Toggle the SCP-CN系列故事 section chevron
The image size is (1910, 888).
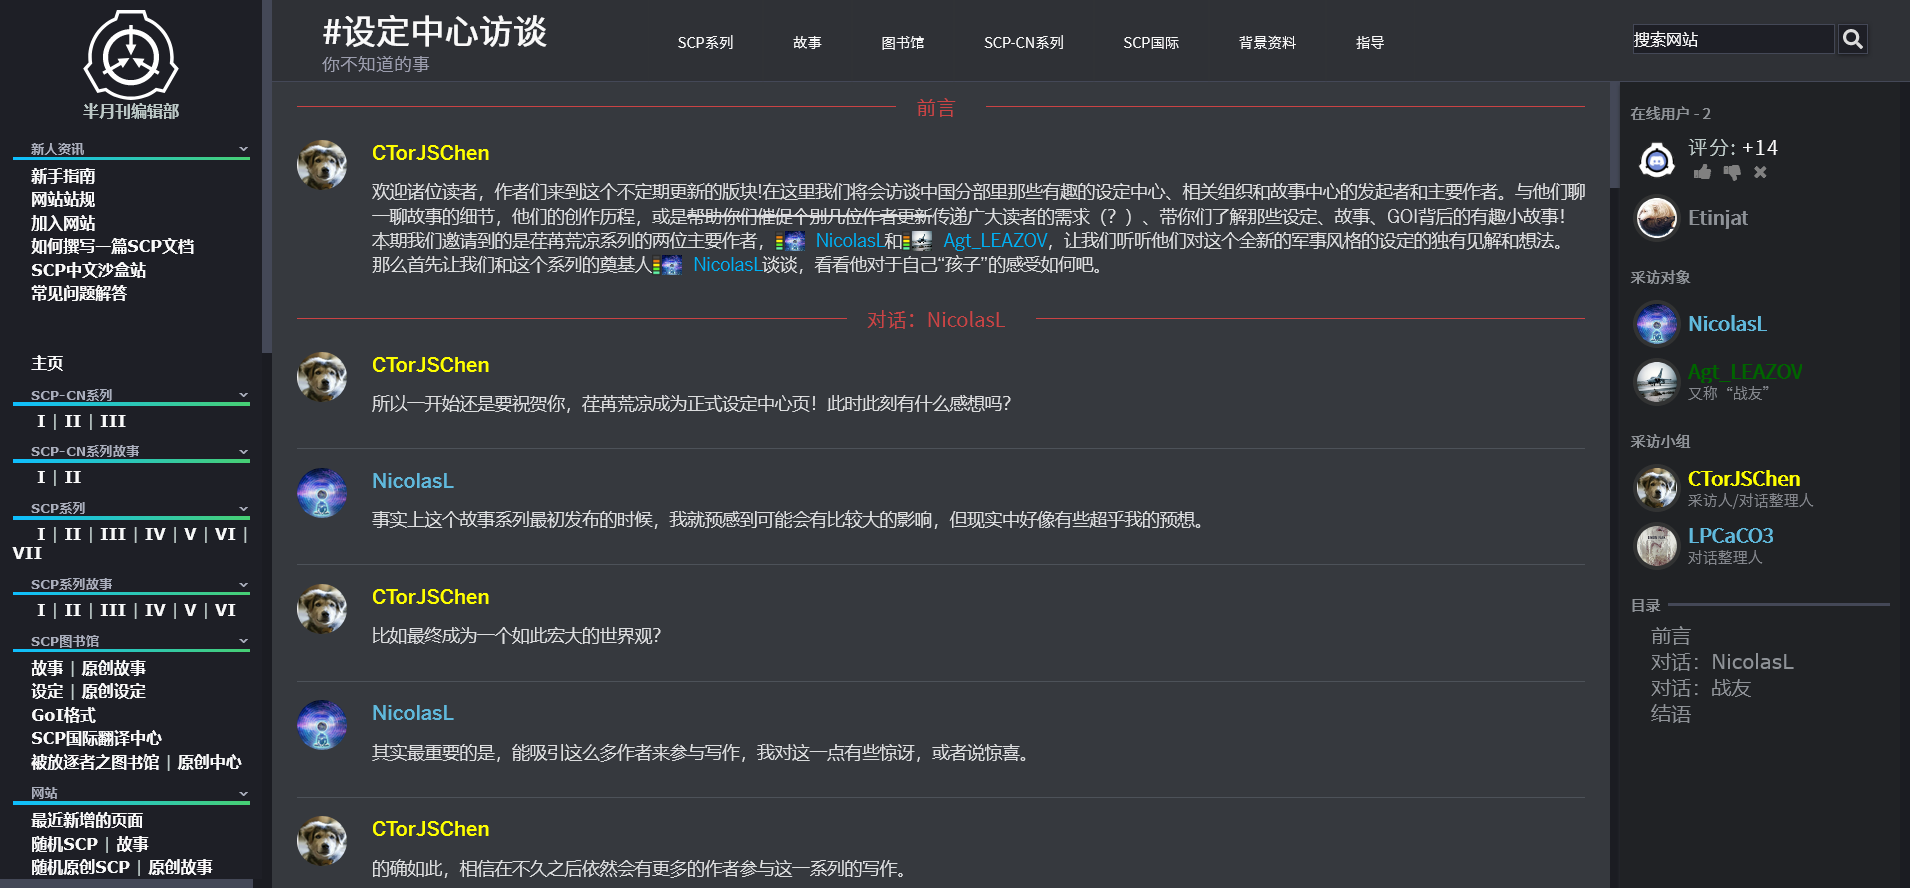[243, 451]
